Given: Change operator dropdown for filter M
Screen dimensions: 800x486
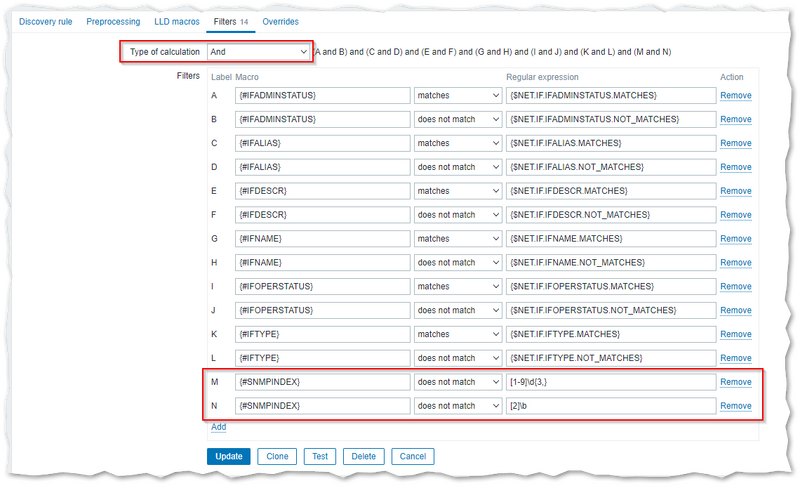Looking at the screenshot, I should (458, 382).
